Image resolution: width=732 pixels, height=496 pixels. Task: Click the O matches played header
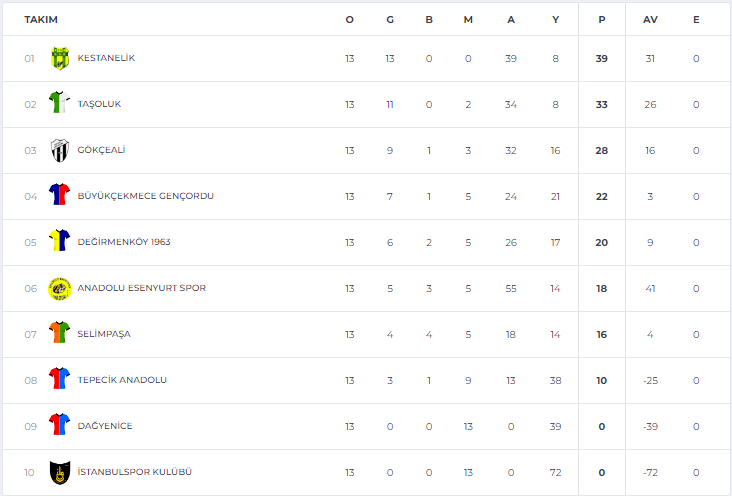[x=350, y=20]
